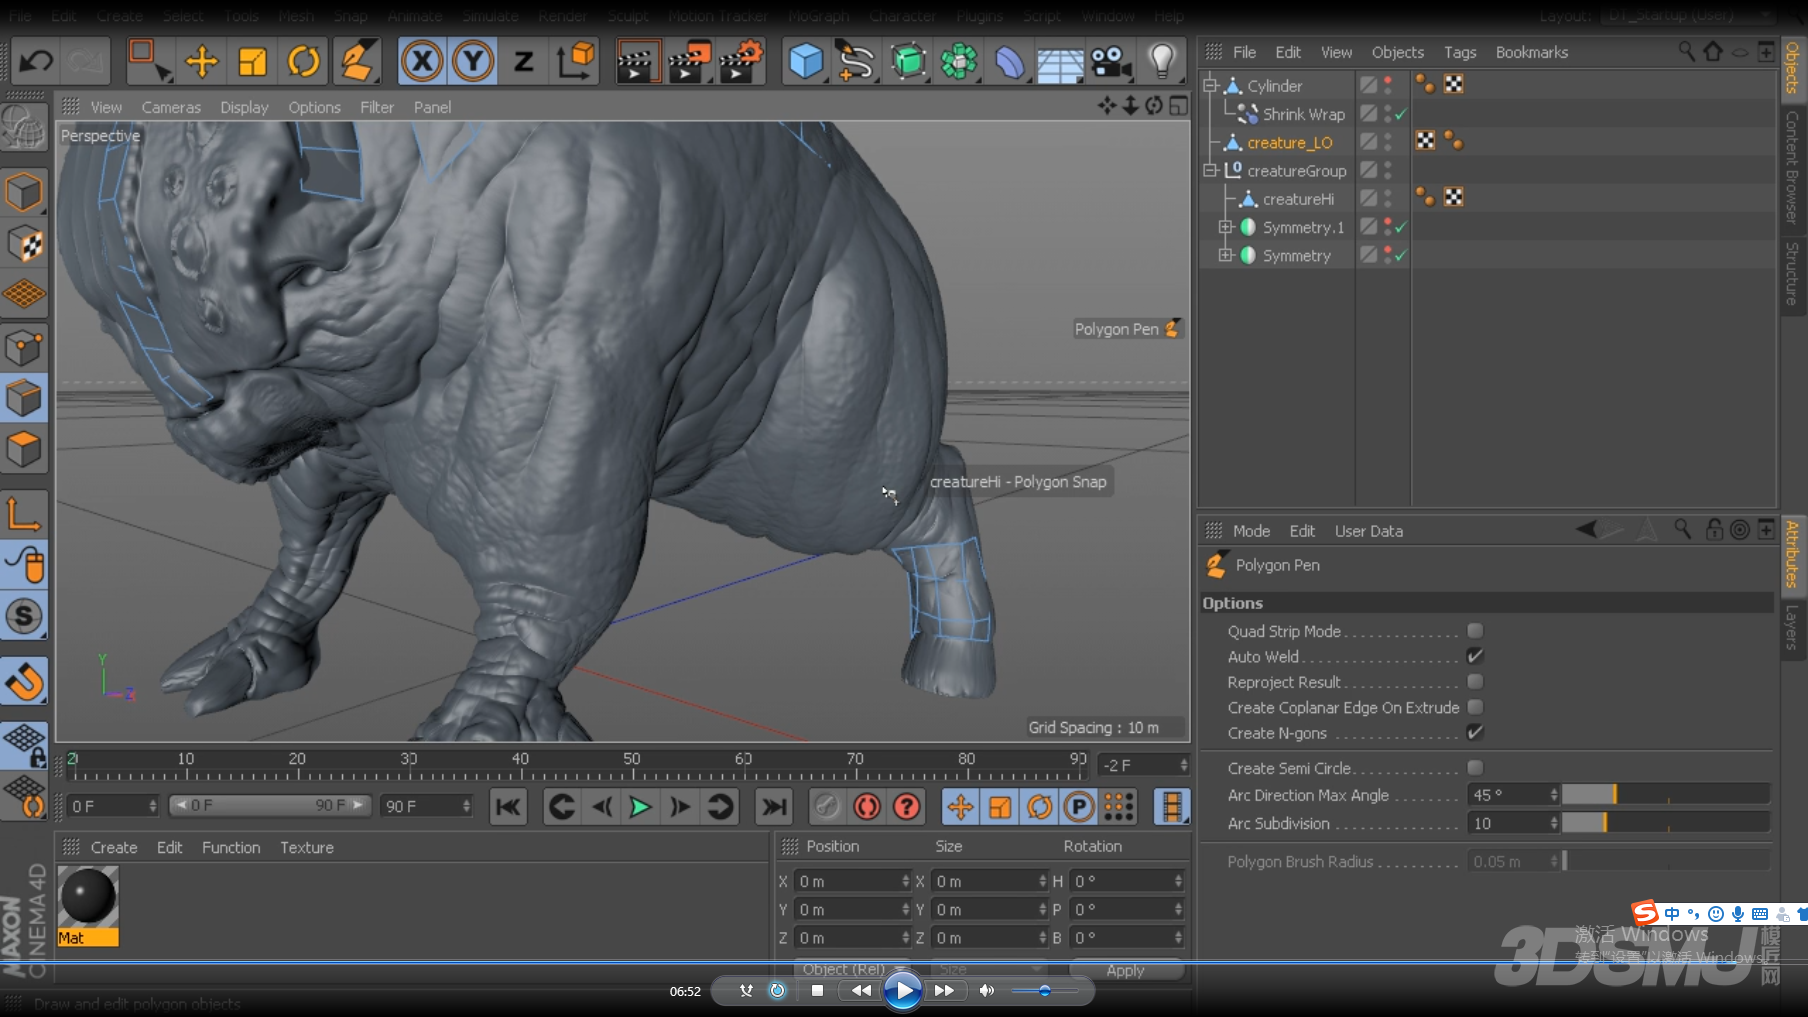Image resolution: width=1808 pixels, height=1017 pixels.
Task: Open the Floor environment objects icon
Action: pos(1060,62)
